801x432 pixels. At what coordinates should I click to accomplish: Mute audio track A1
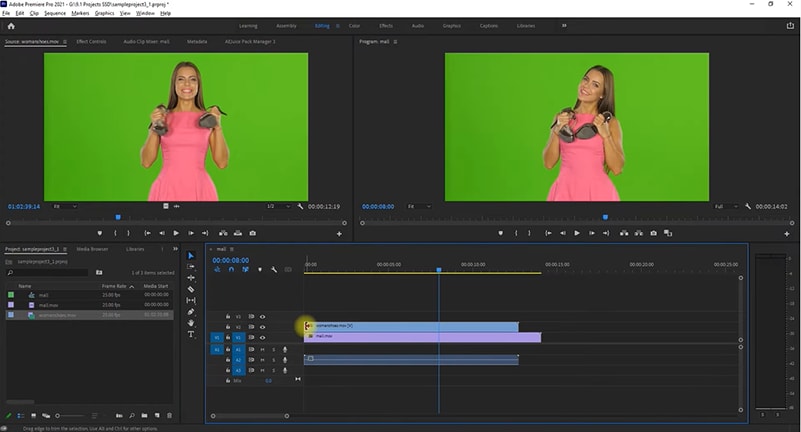263,349
